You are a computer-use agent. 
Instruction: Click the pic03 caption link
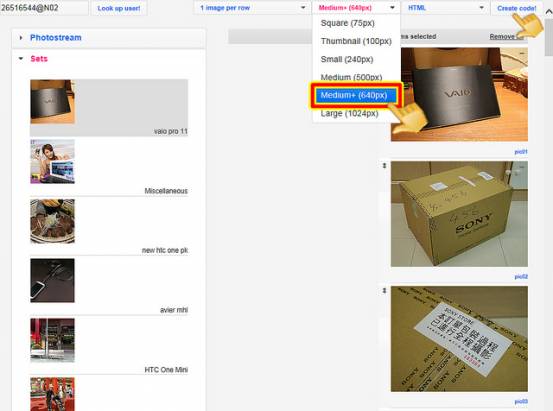[521, 401]
